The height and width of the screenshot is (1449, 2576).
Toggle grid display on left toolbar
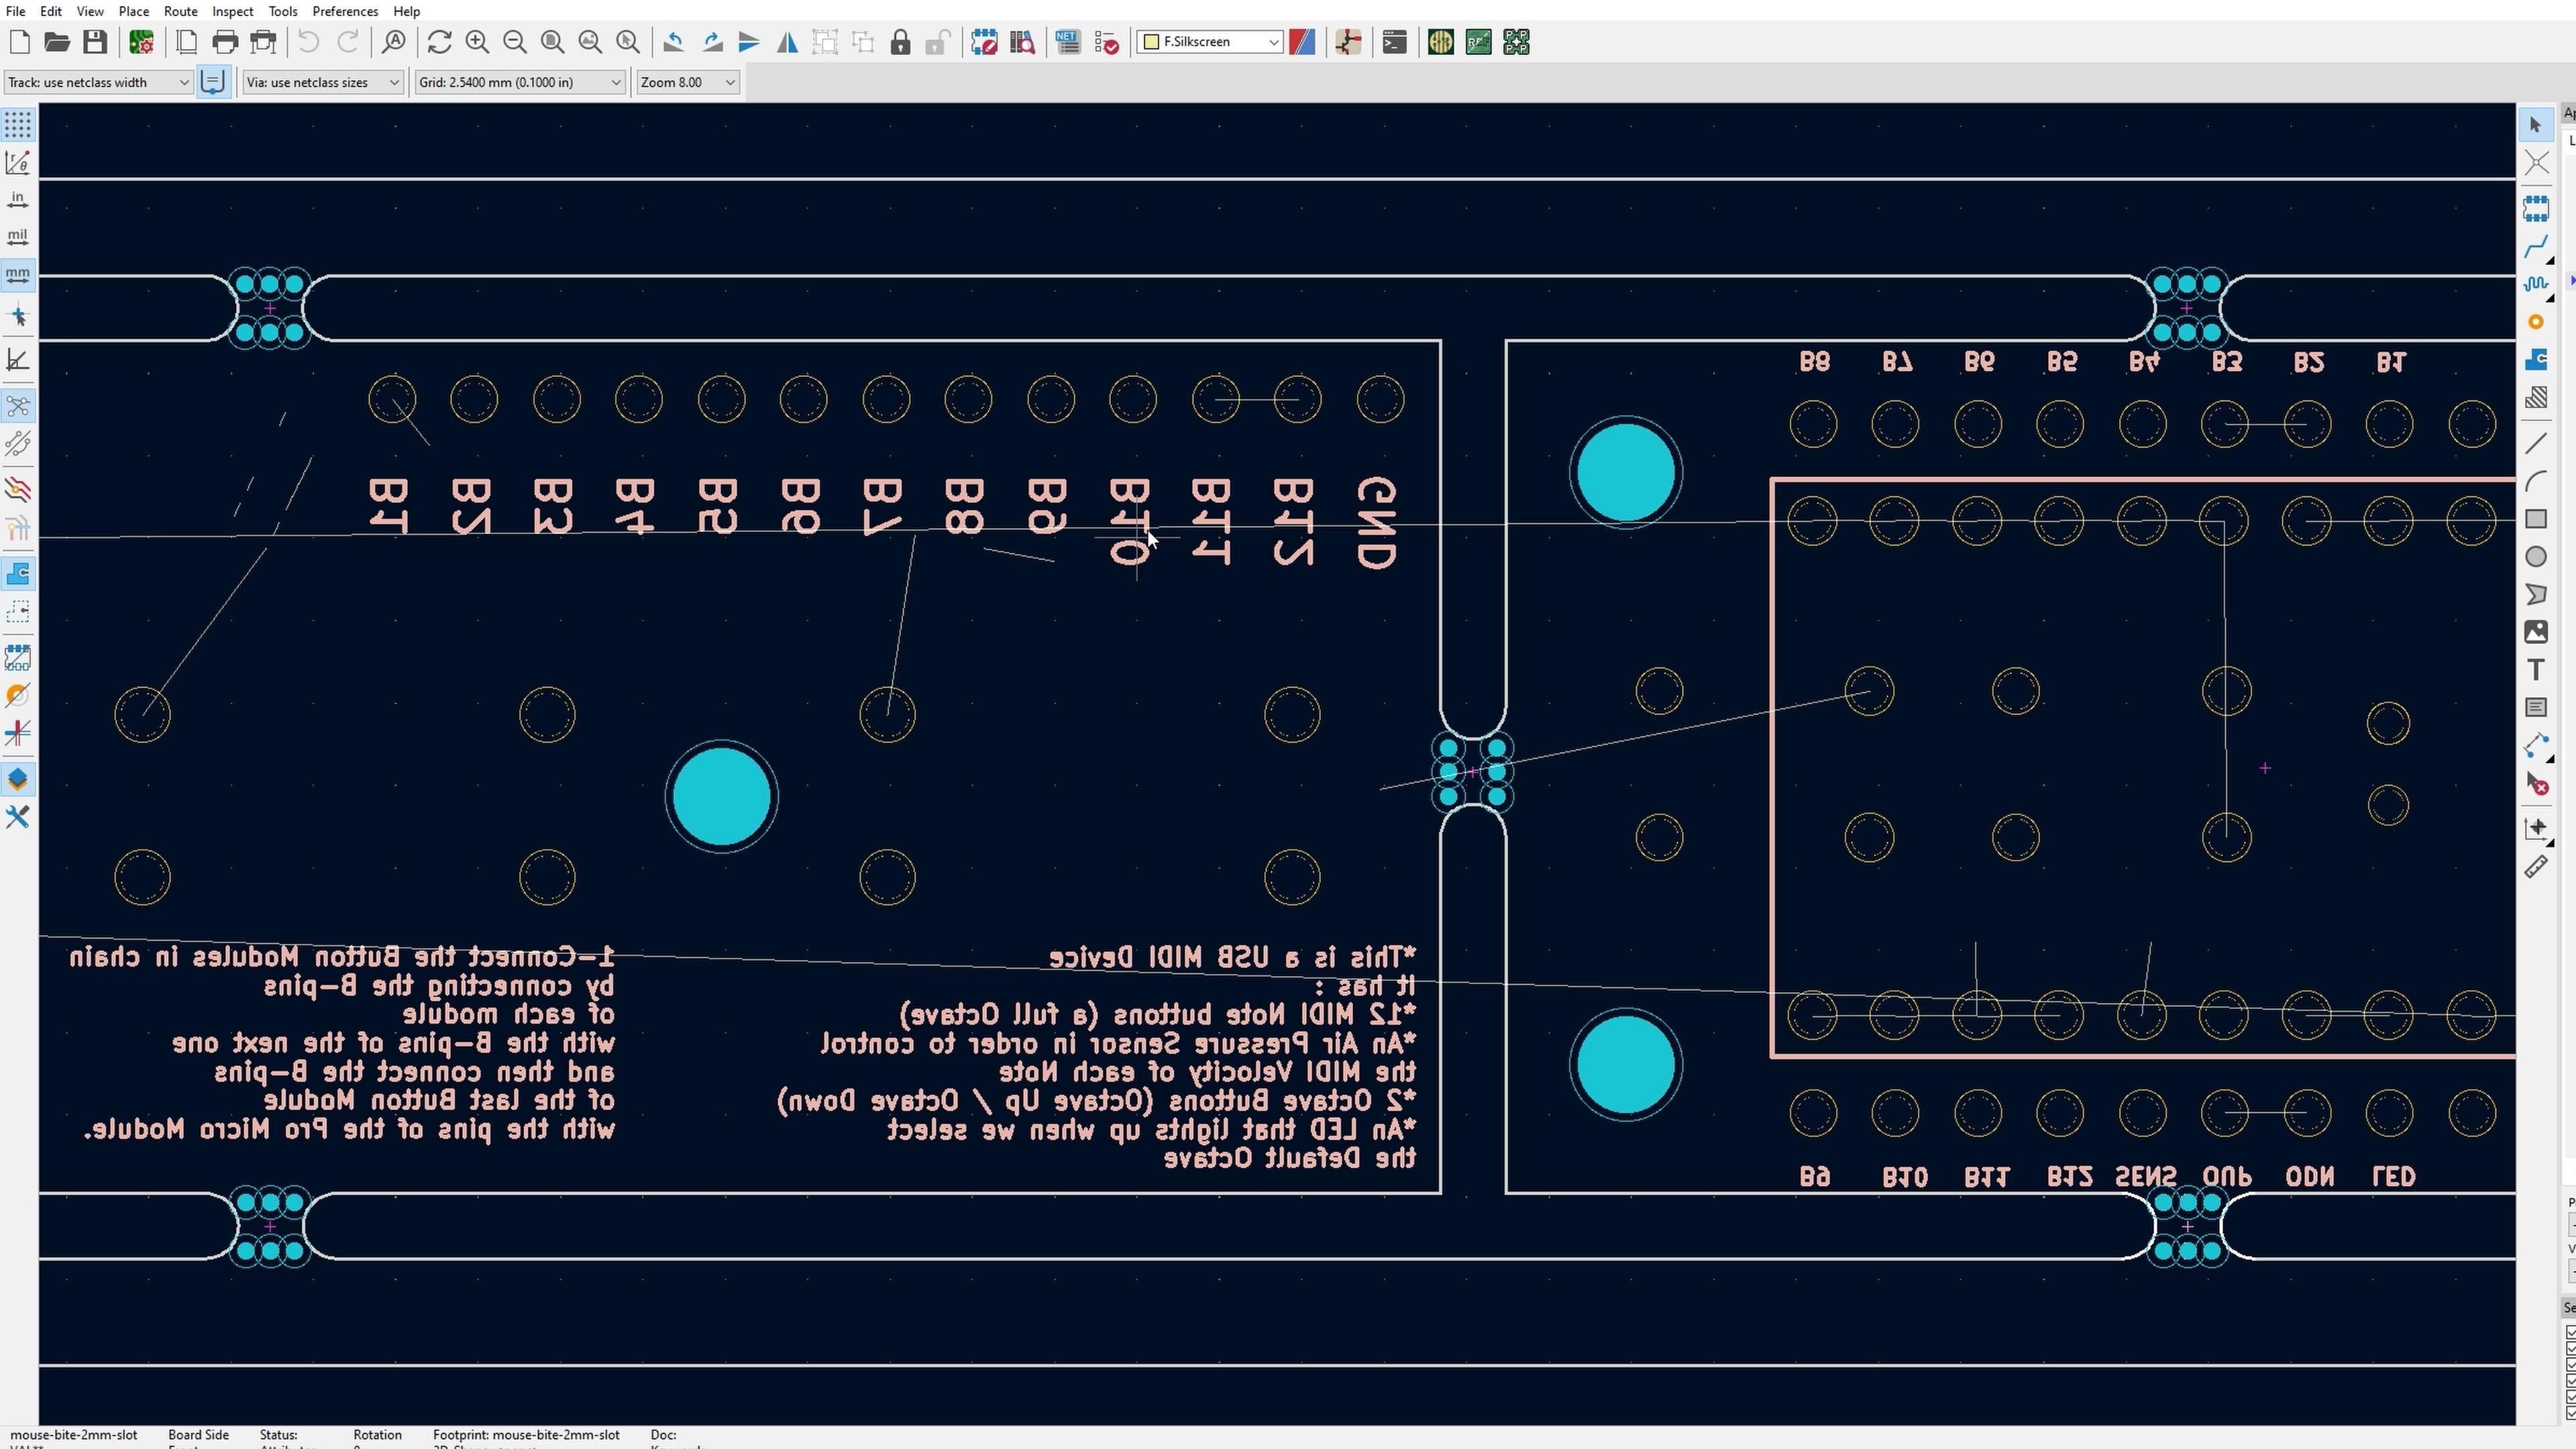[x=18, y=124]
